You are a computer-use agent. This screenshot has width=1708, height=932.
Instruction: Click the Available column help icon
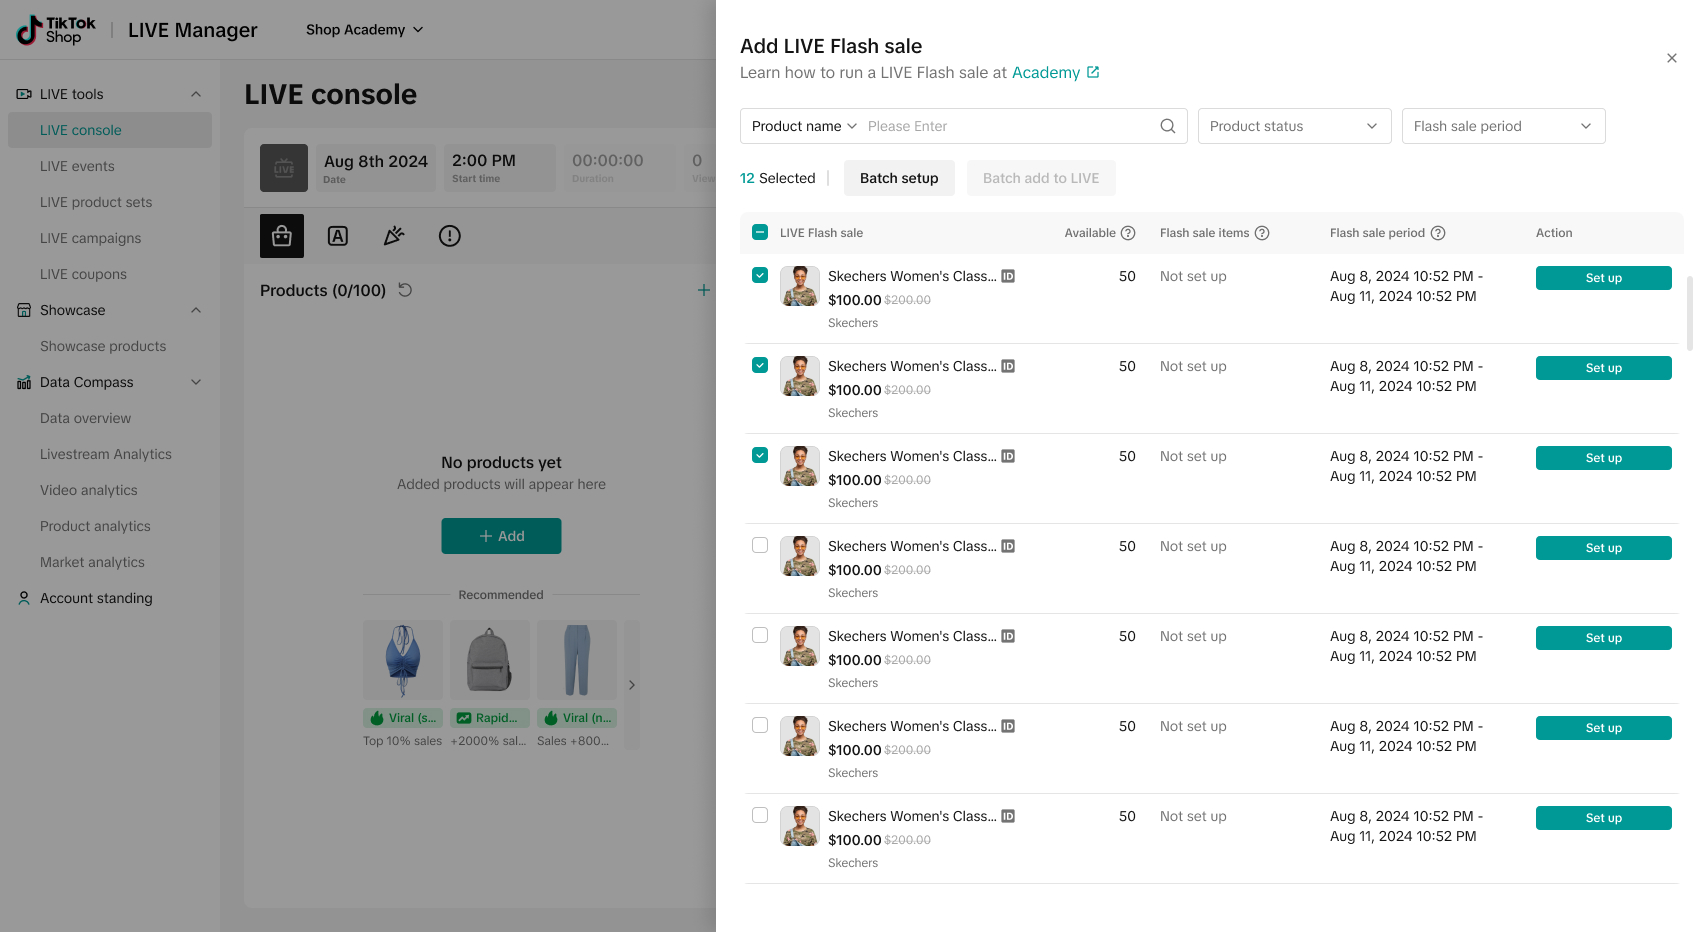coord(1128,233)
